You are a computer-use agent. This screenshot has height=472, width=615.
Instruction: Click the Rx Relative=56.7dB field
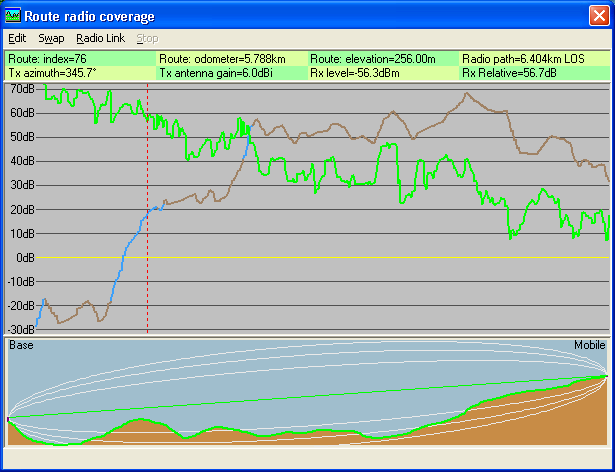535,73
